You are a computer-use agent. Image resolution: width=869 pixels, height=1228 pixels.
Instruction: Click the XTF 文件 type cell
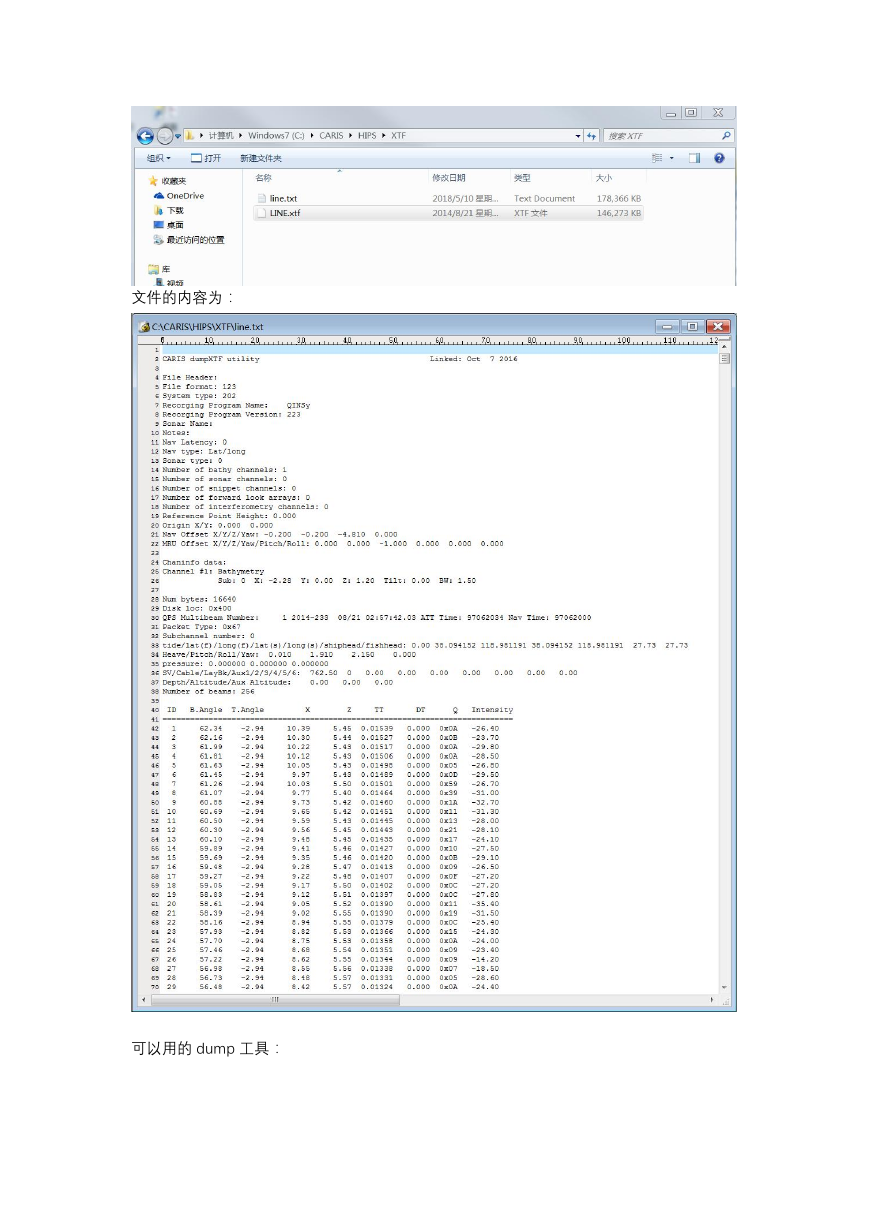tap(531, 213)
